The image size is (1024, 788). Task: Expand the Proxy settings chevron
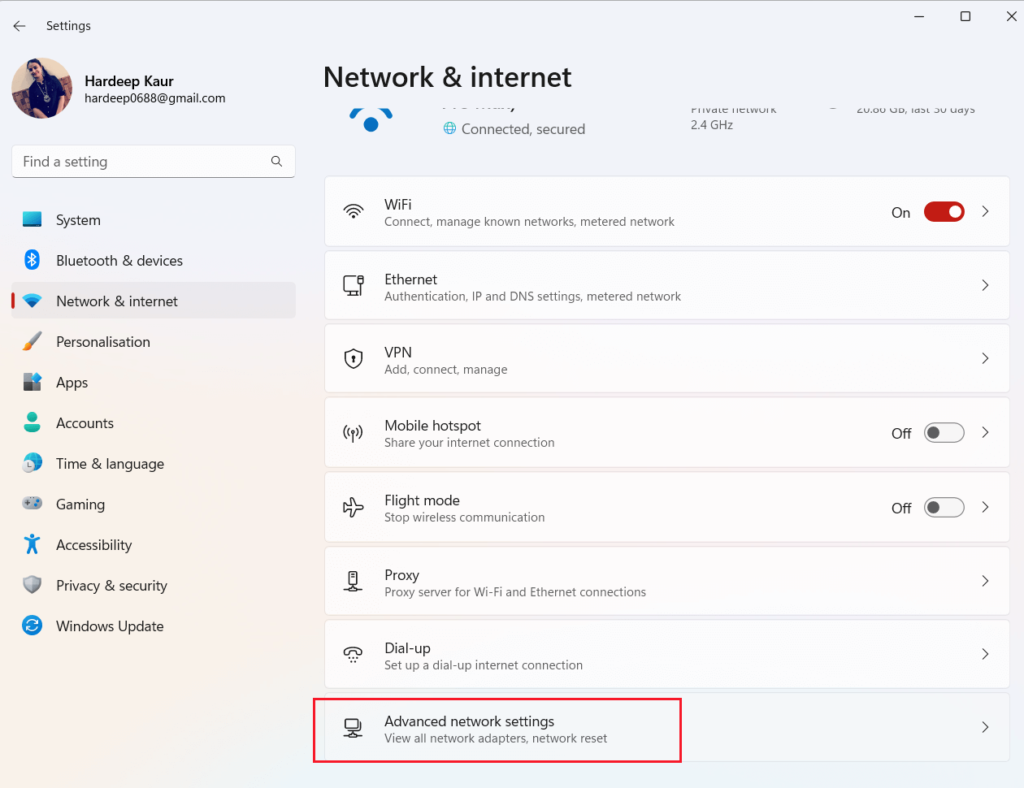tap(985, 581)
